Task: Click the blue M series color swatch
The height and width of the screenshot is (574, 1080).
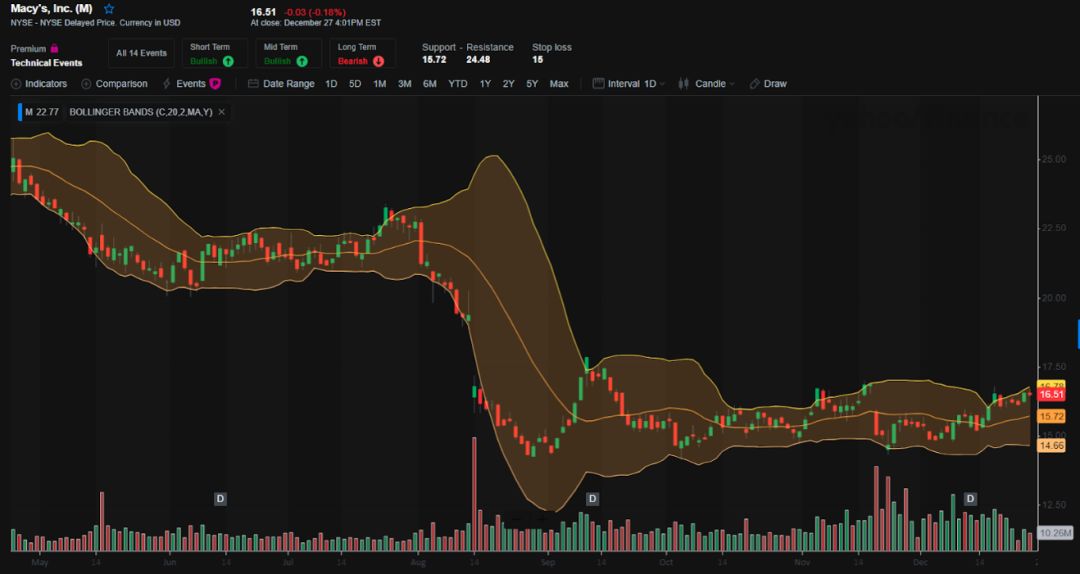Action: (x=20, y=112)
